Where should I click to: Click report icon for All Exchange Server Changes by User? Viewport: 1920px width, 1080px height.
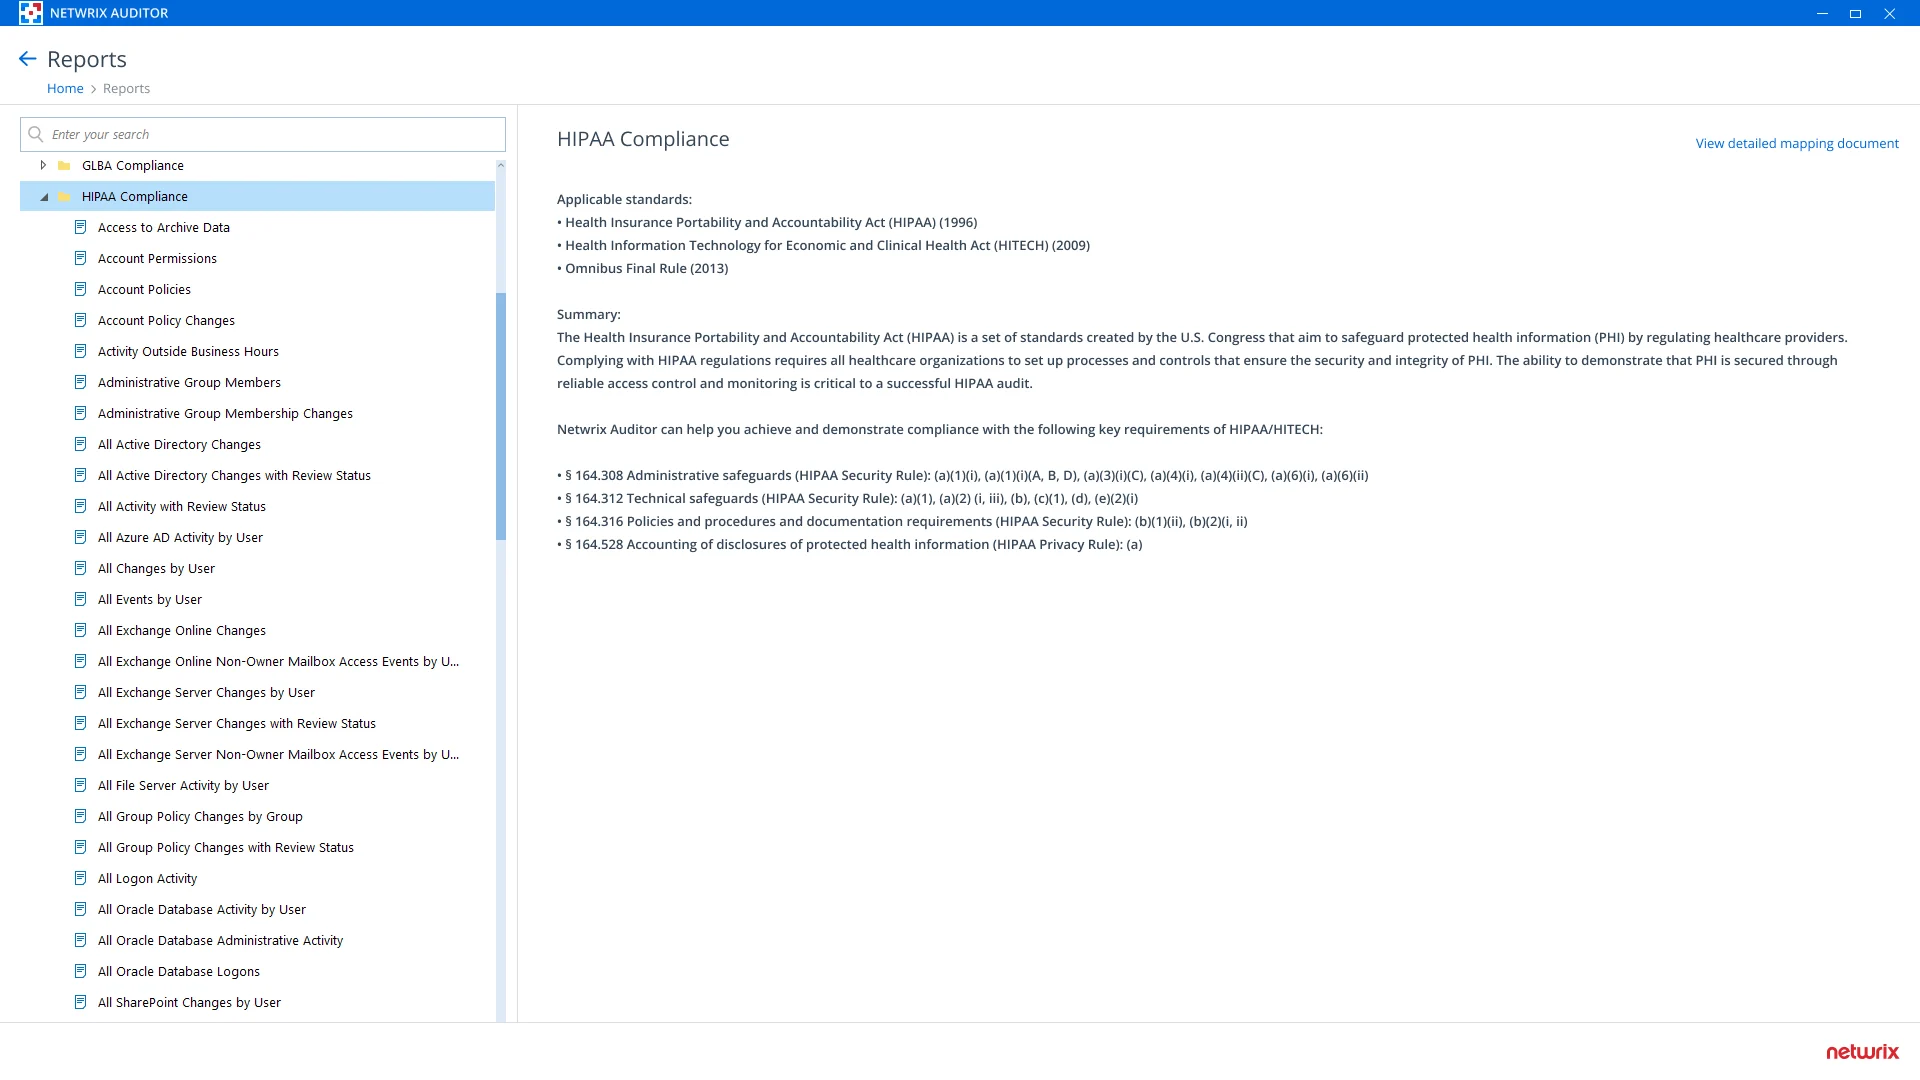click(81, 692)
